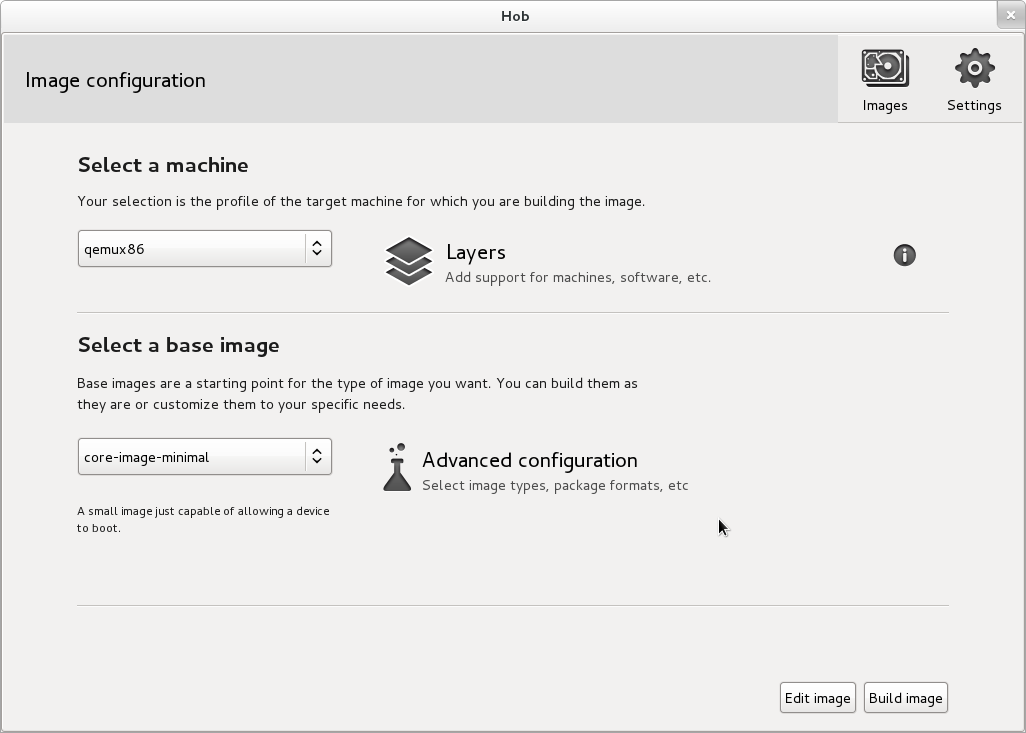Click the Settings label in toolbar

point(974,105)
